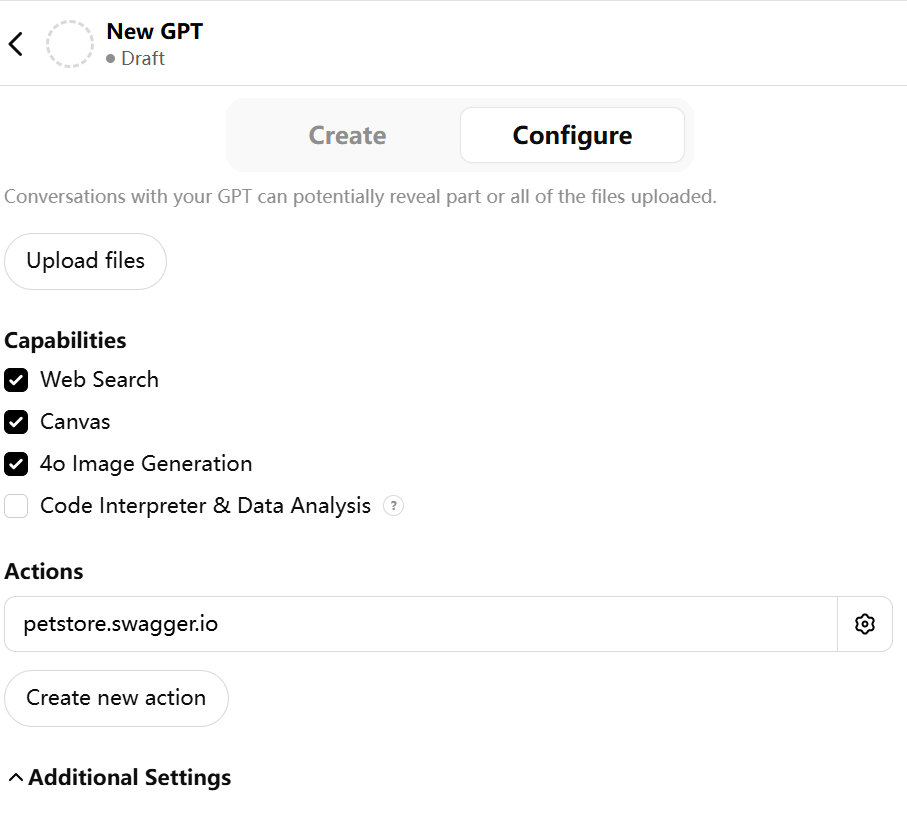907x820 pixels.
Task: Open settings gear for petstore.swagger.io action
Action: click(865, 625)
